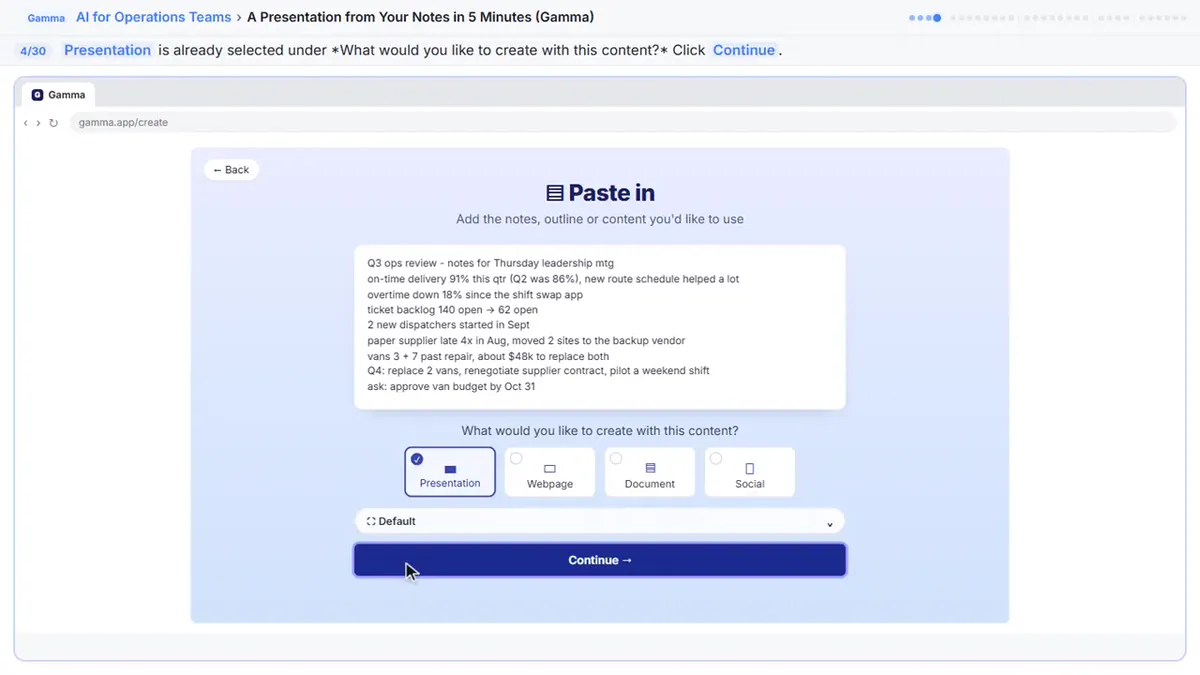Click the frame icon beside Default
The image size is (1200, 675).
(371, 521)
